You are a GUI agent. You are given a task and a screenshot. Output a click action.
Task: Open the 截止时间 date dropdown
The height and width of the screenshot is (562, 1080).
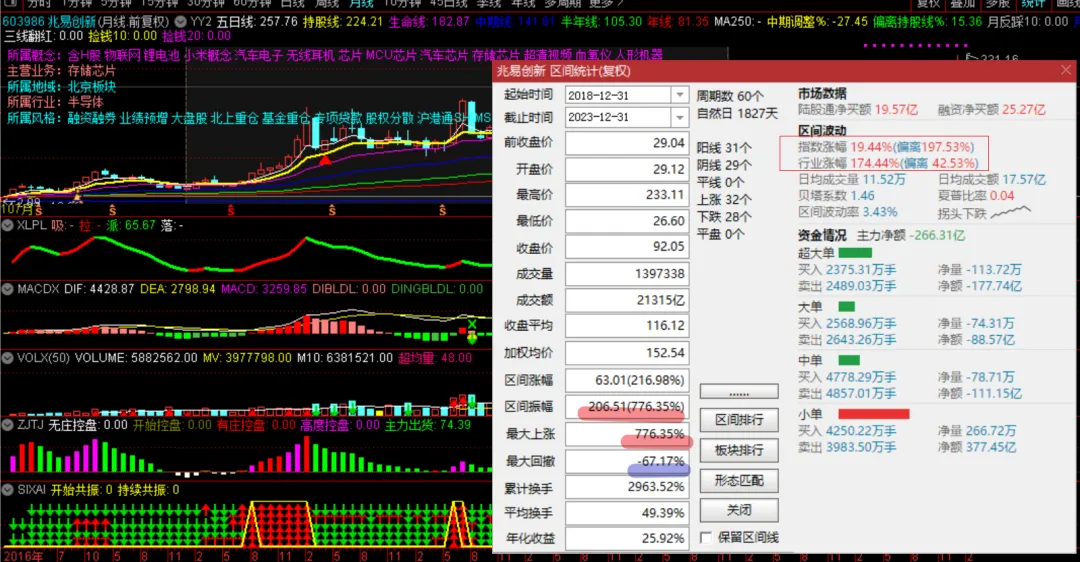tap(680, 117)
